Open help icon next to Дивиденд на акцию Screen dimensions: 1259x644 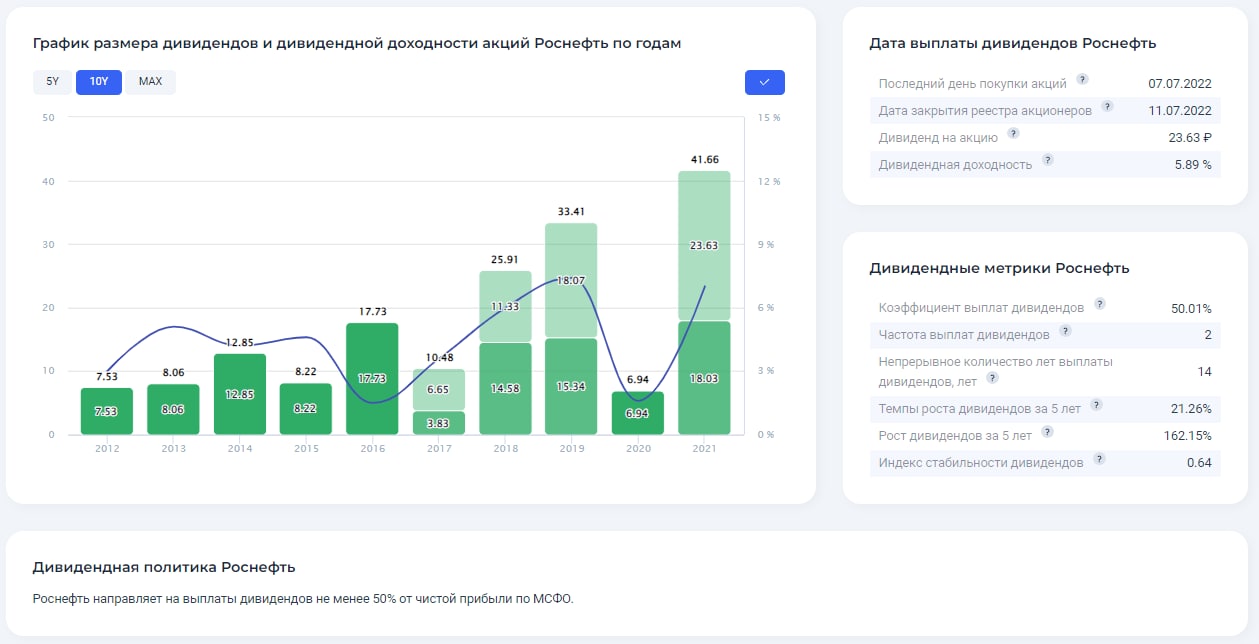[x=1013, y=134]
